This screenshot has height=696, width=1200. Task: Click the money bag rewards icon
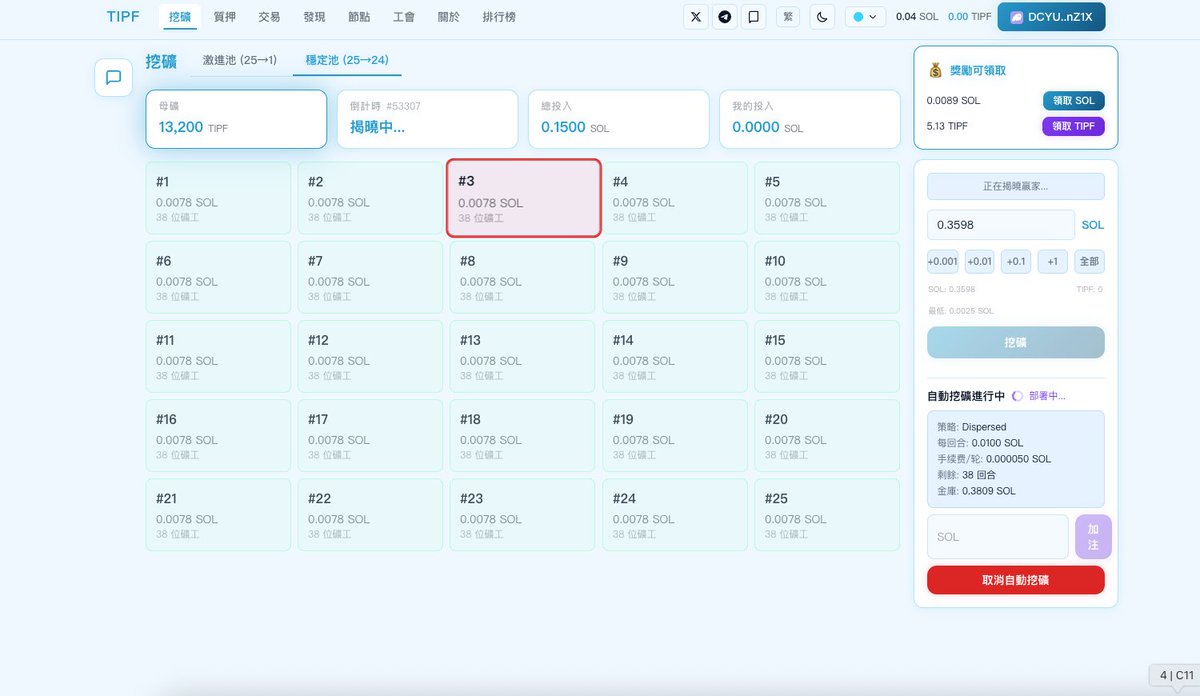click(x=935, y=70)
